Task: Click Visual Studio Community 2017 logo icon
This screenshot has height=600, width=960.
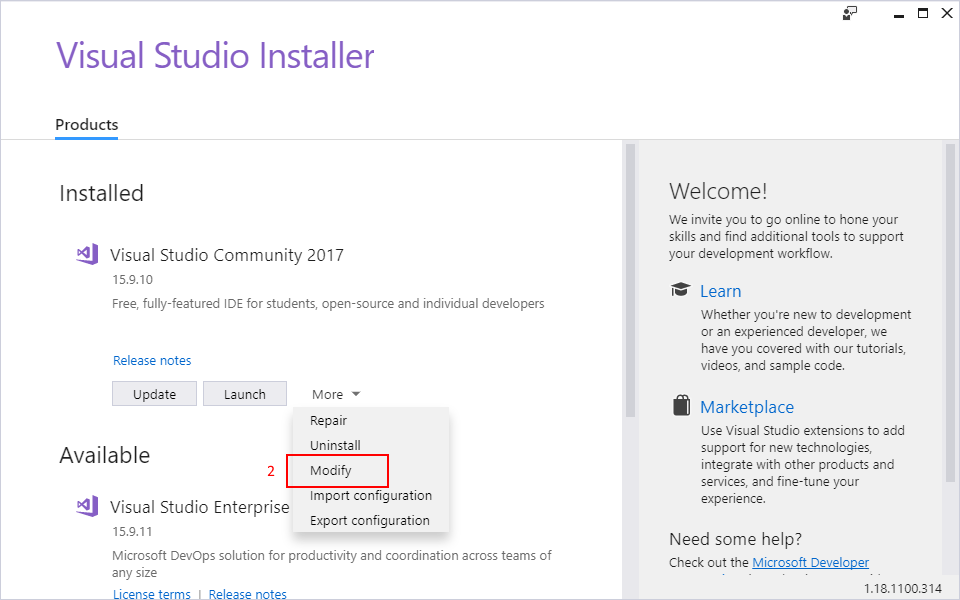Action: click(87, 254)
